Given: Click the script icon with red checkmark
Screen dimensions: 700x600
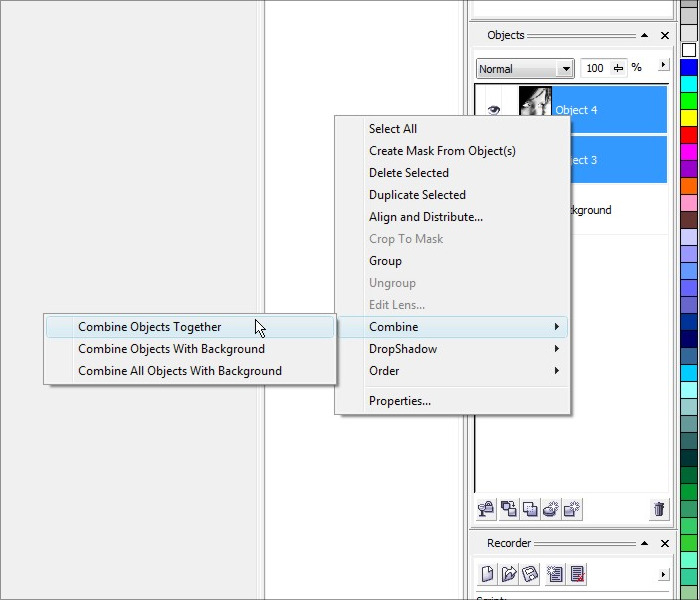Looking at the screenshot, I should click(577, 574).
